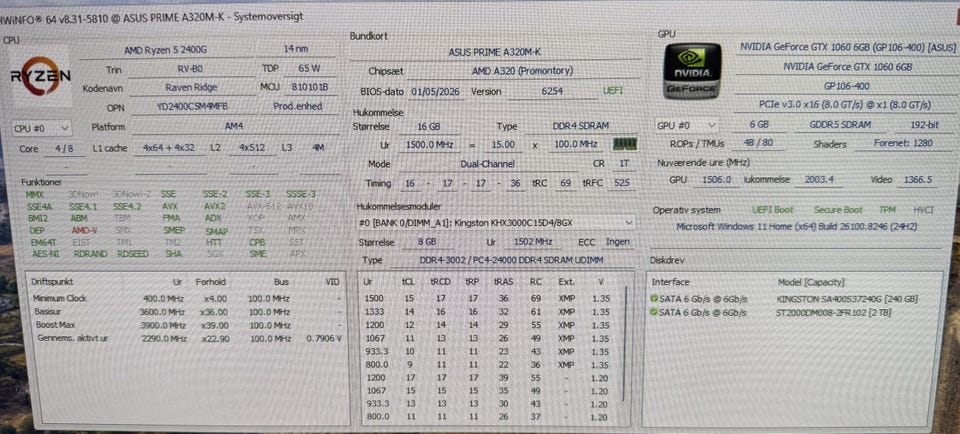Click the Video clock 1366.5

click(917, 180)
